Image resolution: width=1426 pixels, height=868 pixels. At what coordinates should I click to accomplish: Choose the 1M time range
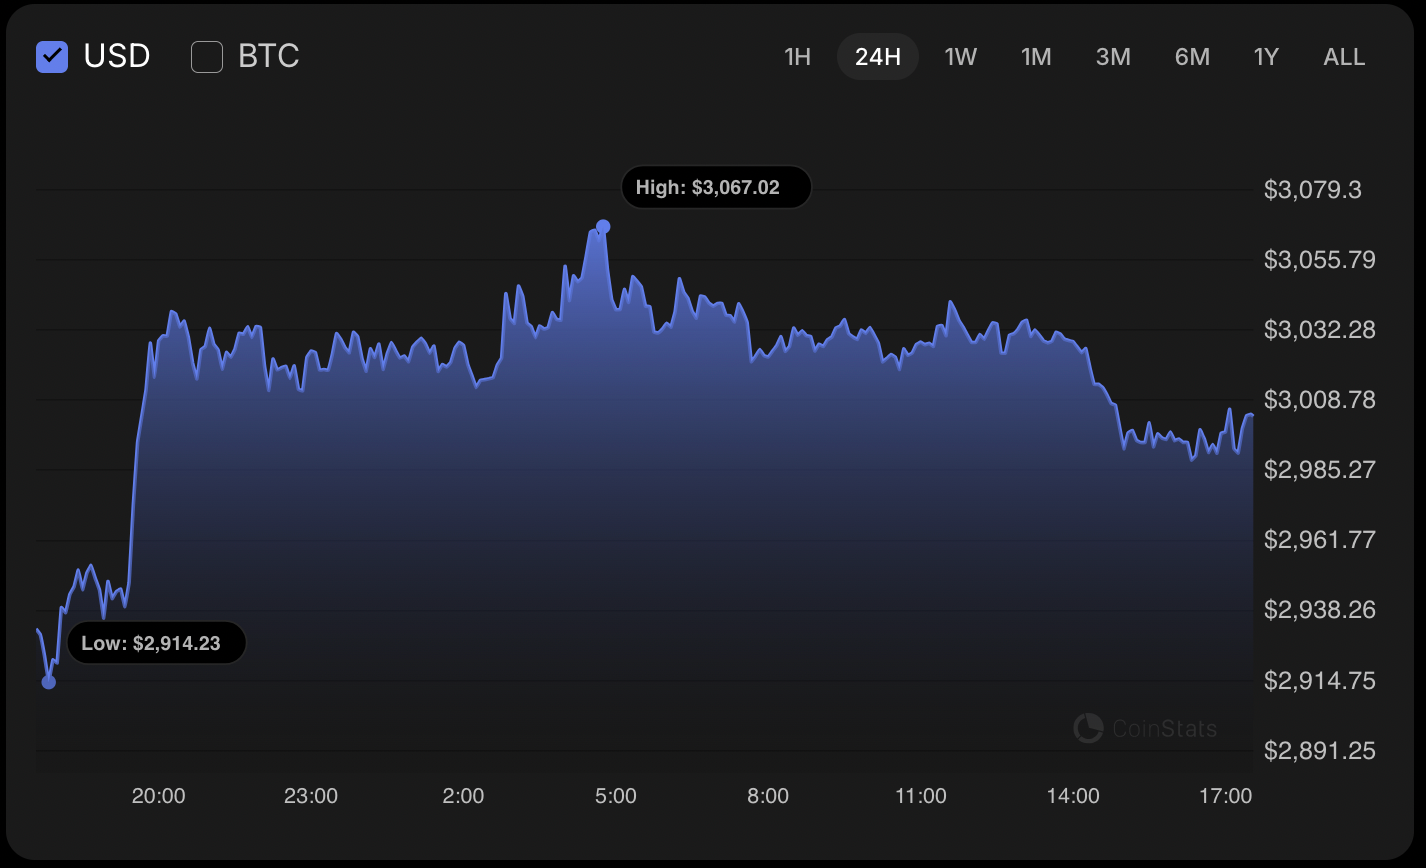[x=1036, y=57]
